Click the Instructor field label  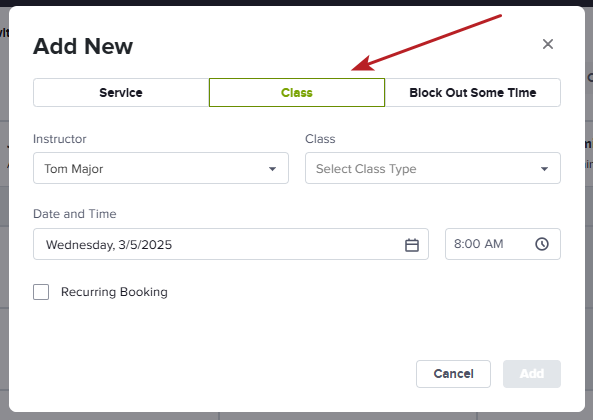pos(60,139)
